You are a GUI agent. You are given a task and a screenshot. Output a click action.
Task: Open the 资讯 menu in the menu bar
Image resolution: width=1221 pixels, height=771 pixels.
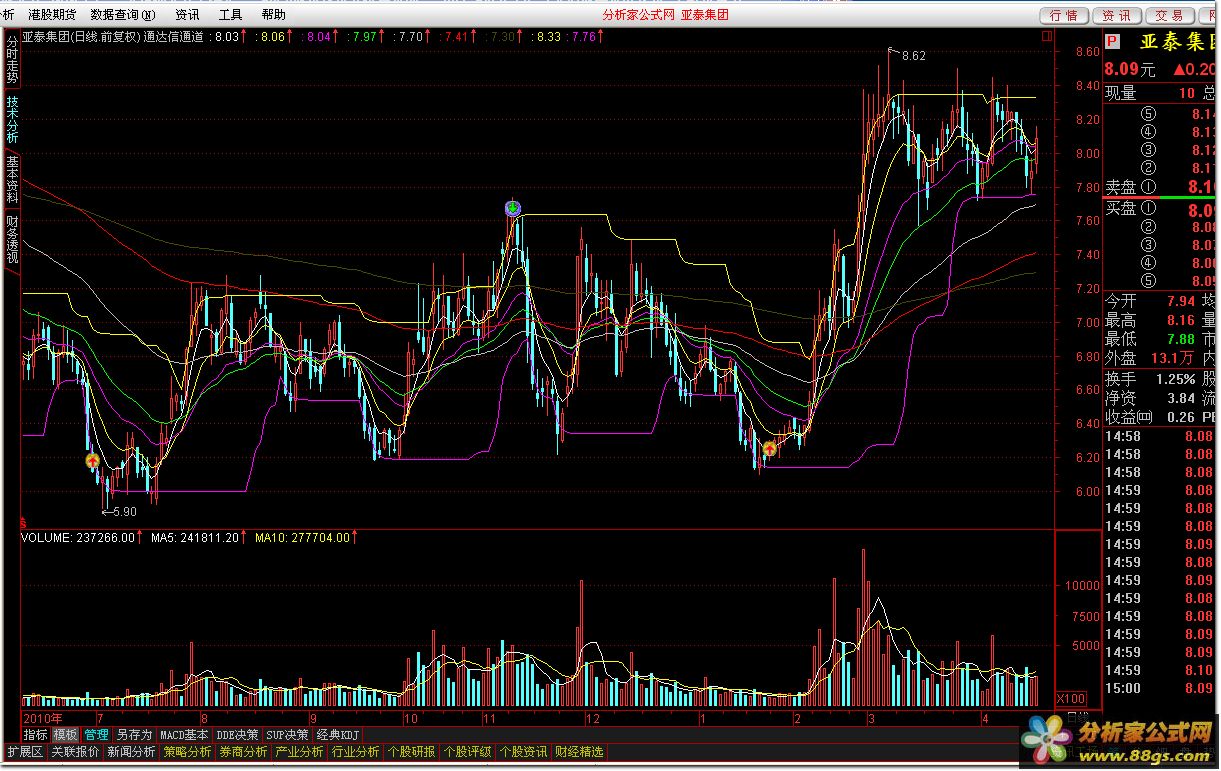(187, 15)
